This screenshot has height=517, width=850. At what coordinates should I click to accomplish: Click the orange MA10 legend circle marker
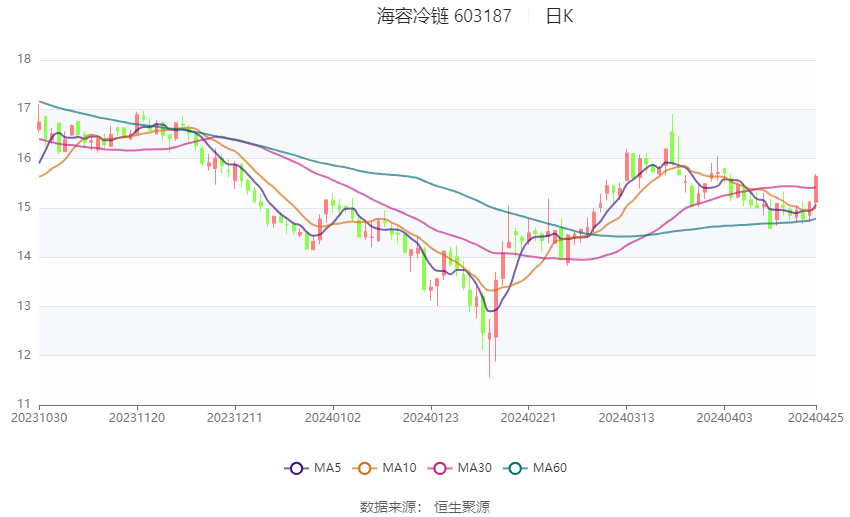(x=365, y=467)
